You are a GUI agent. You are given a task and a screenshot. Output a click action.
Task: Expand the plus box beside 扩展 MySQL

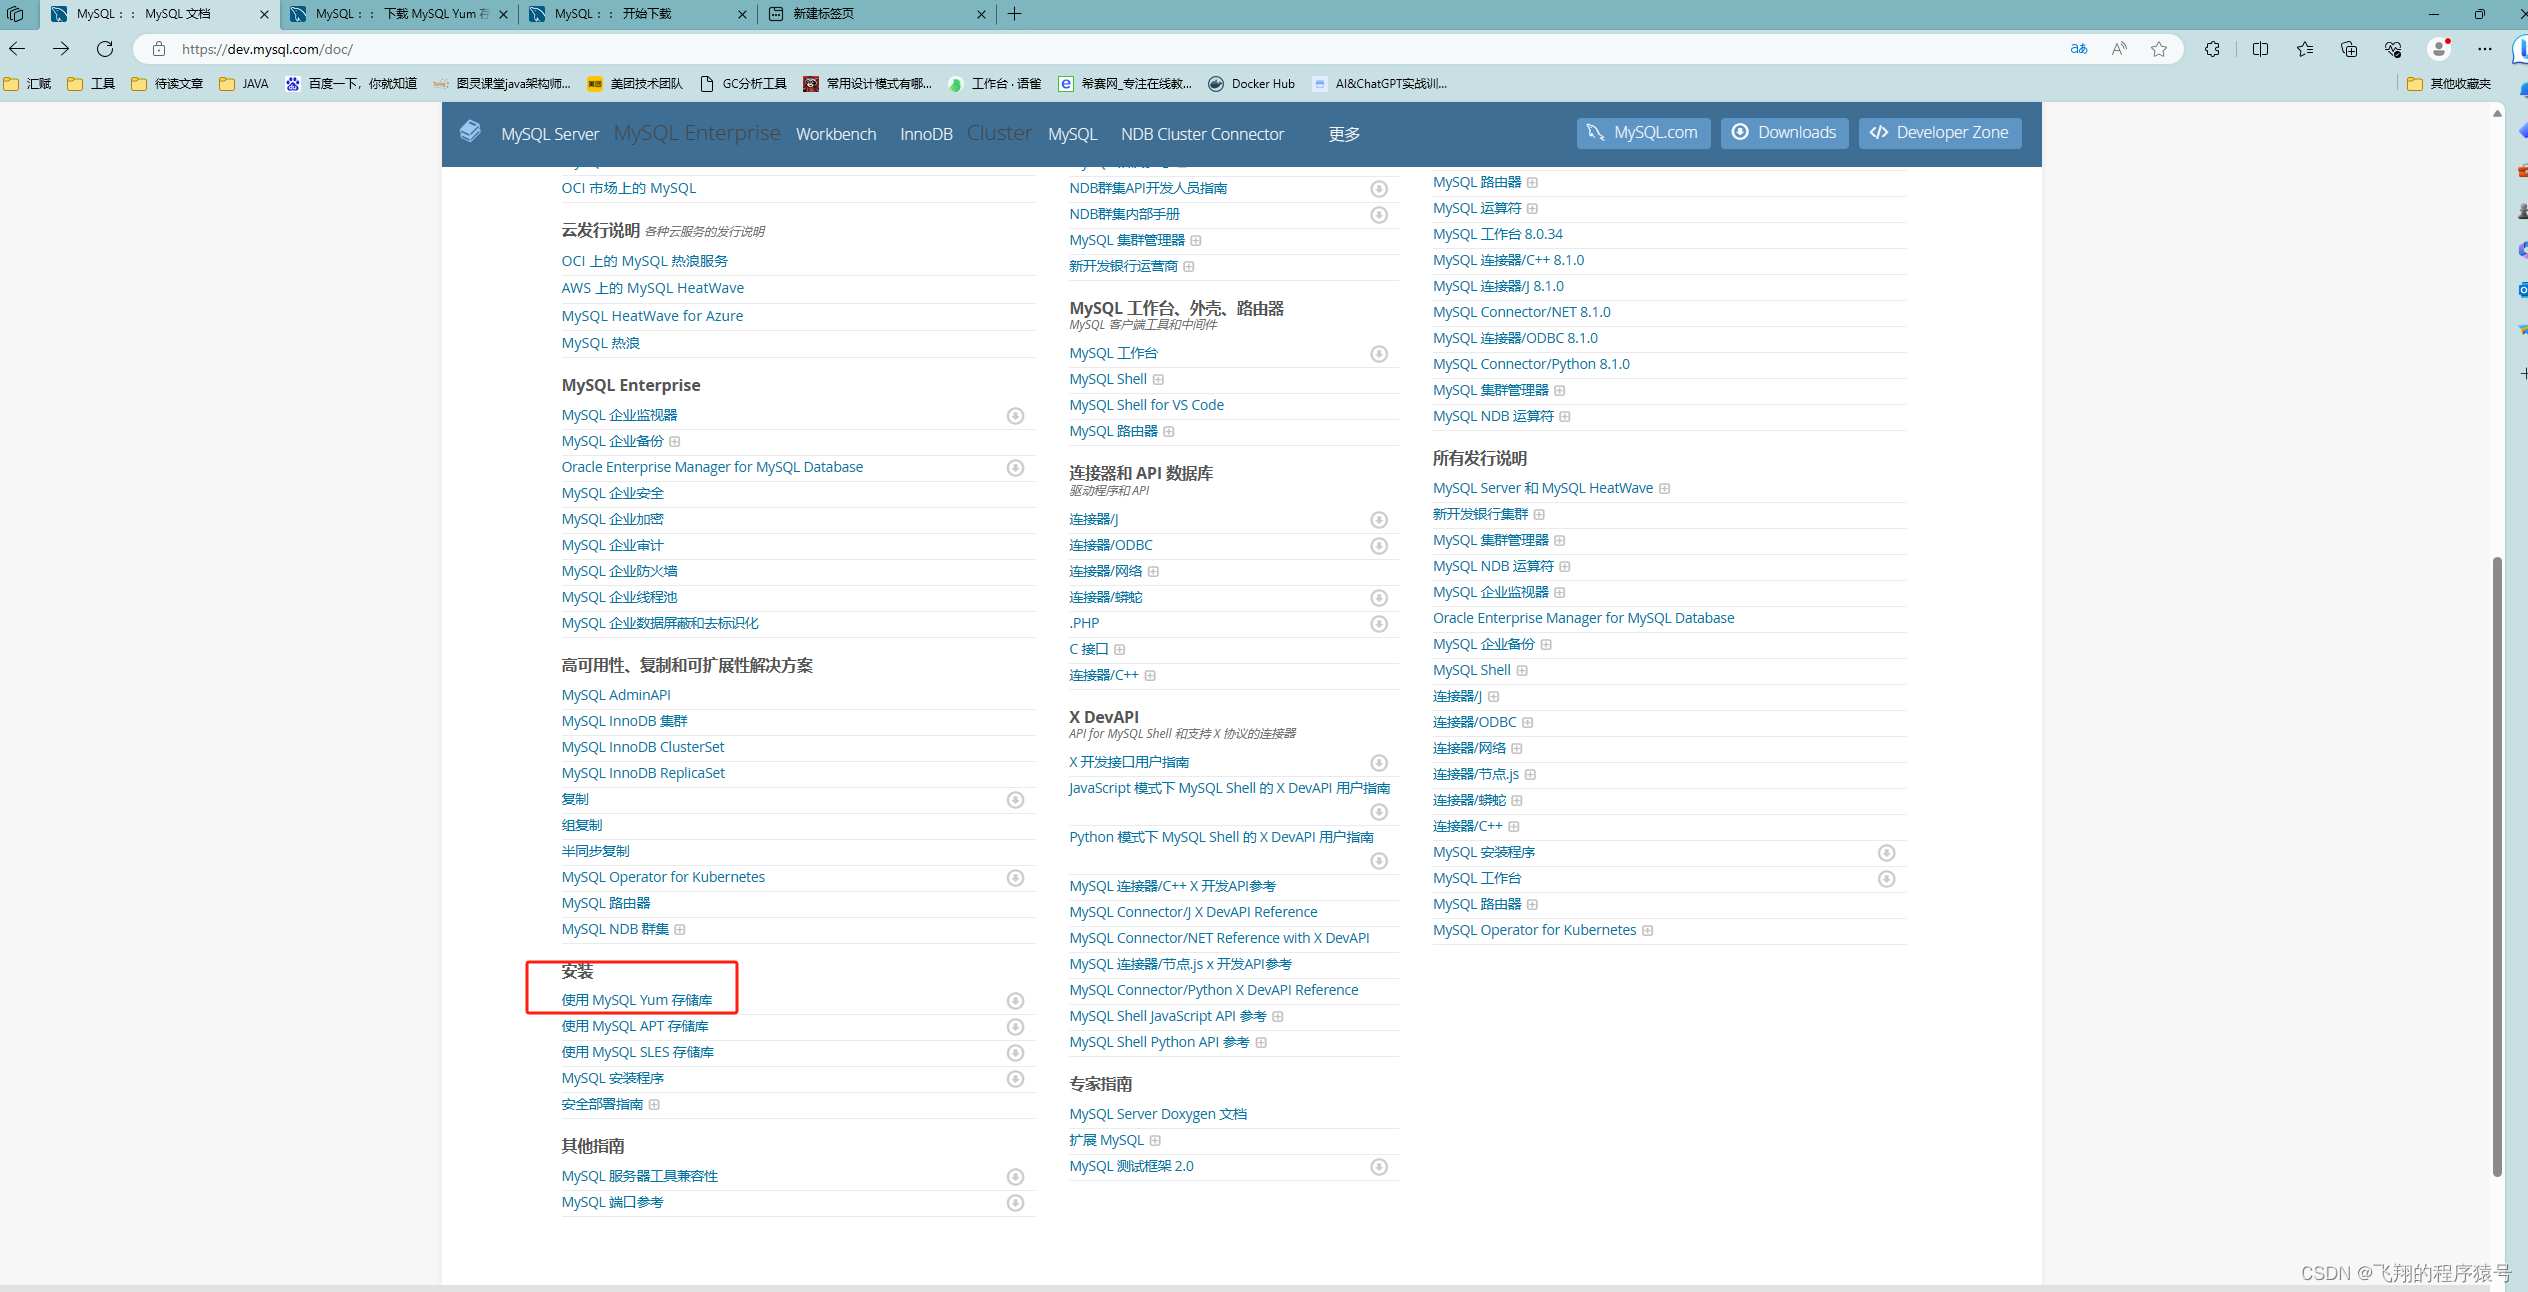pyautogui.click(x=1155, y=1141)
